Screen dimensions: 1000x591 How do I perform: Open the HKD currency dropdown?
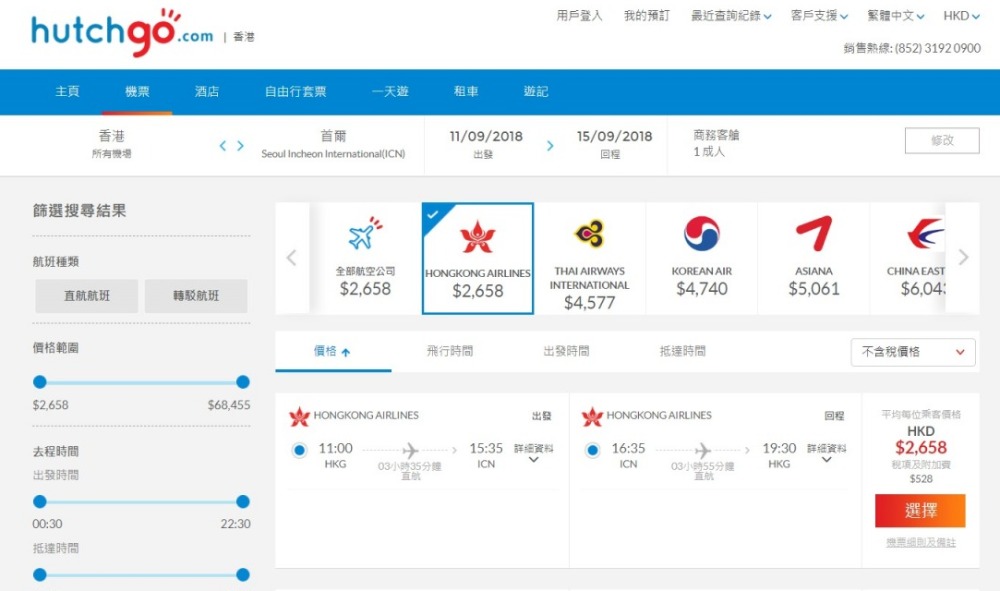point(962,16)
